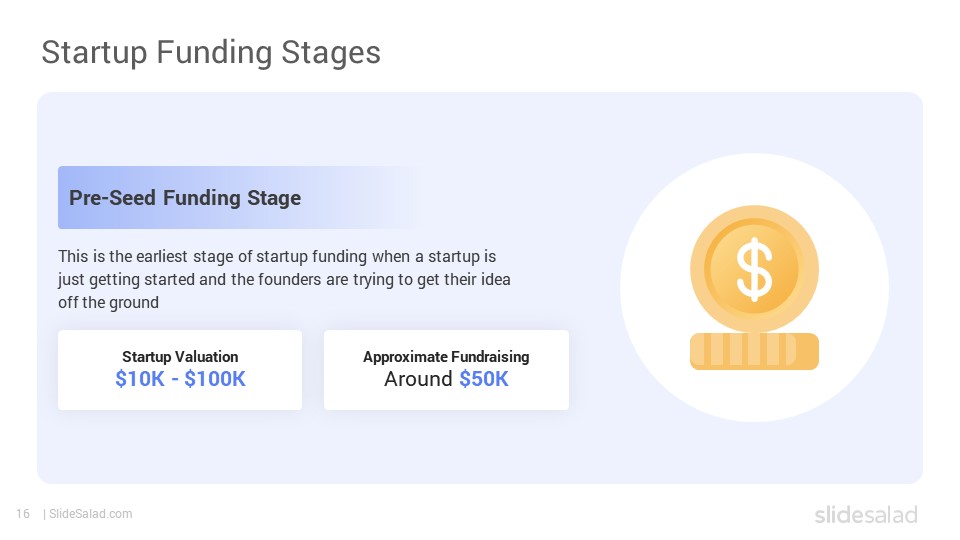Click the earliest stage description paragraph
Image resolution: width=960 pixels, height=540 pixels.
[284, 279]
